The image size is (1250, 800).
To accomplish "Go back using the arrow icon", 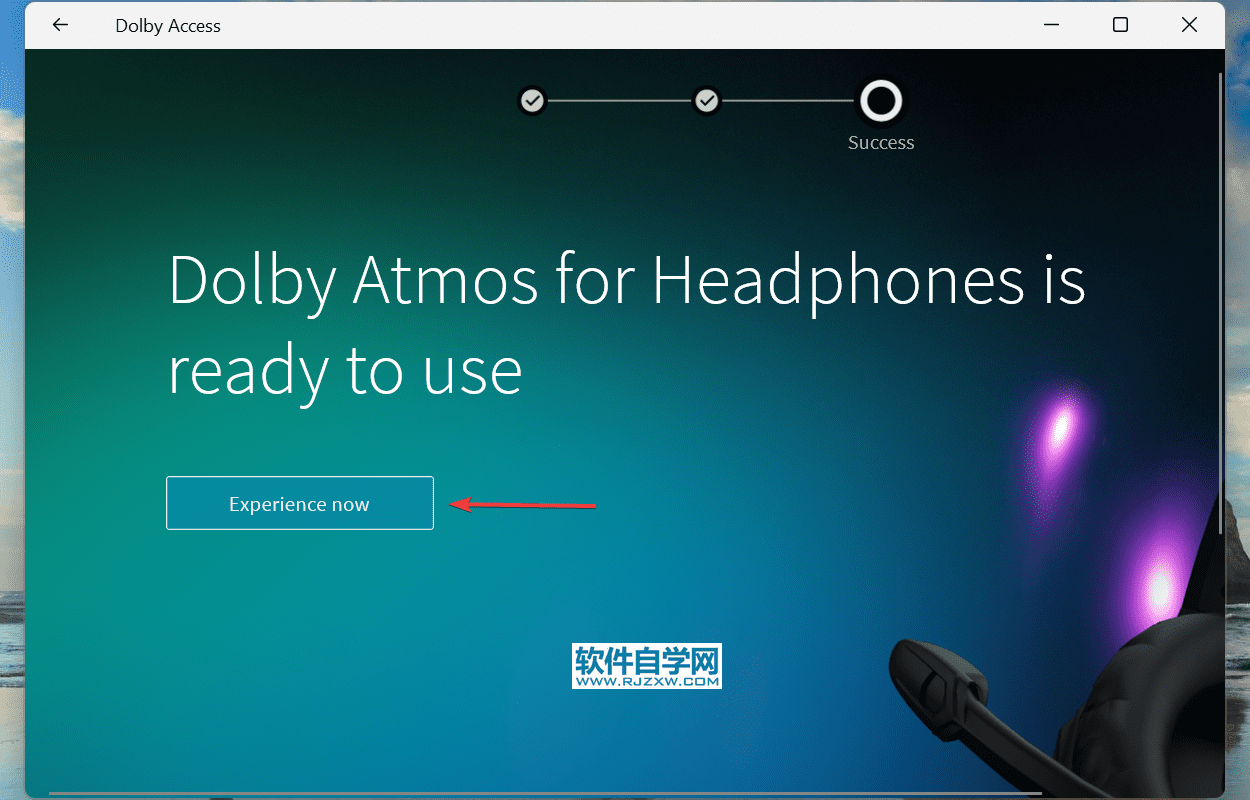I will 60,25.
